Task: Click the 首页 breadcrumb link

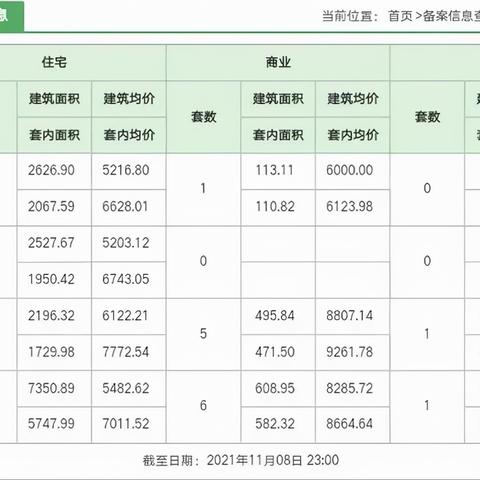Action: click(400, 16)
